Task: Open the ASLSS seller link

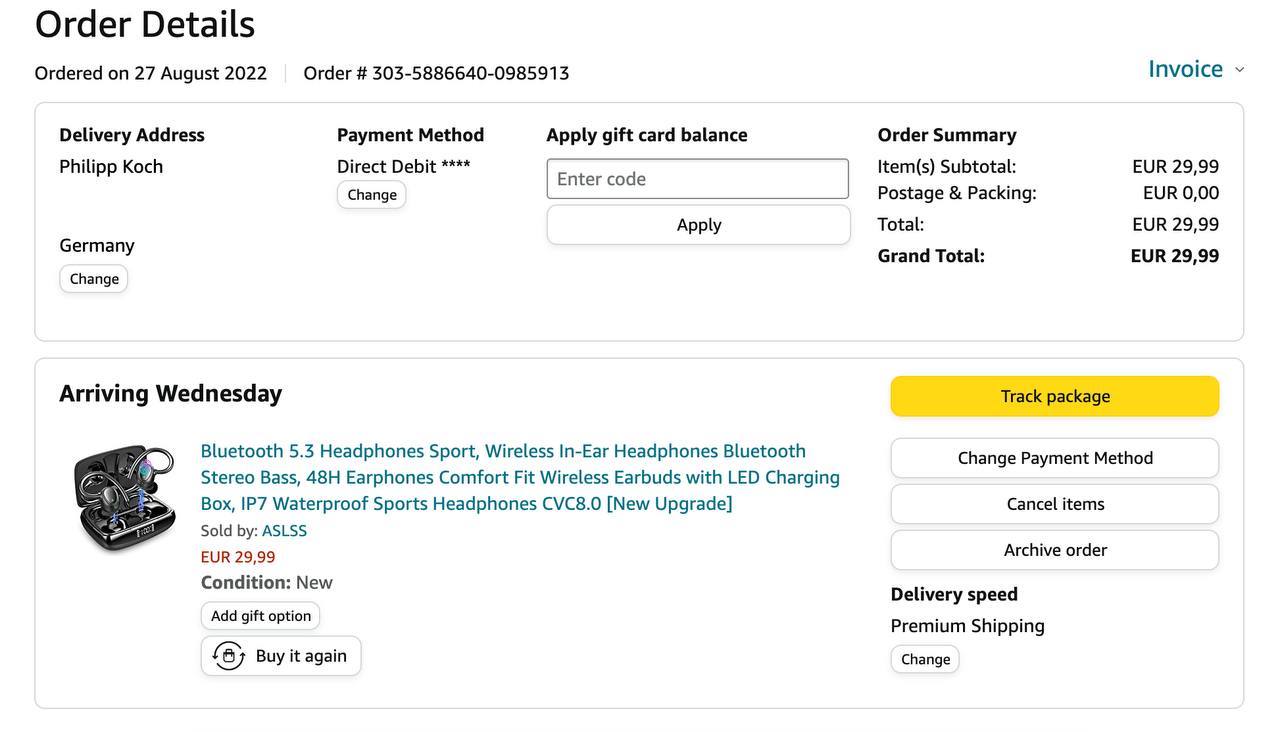Action: tap(284, 531)
